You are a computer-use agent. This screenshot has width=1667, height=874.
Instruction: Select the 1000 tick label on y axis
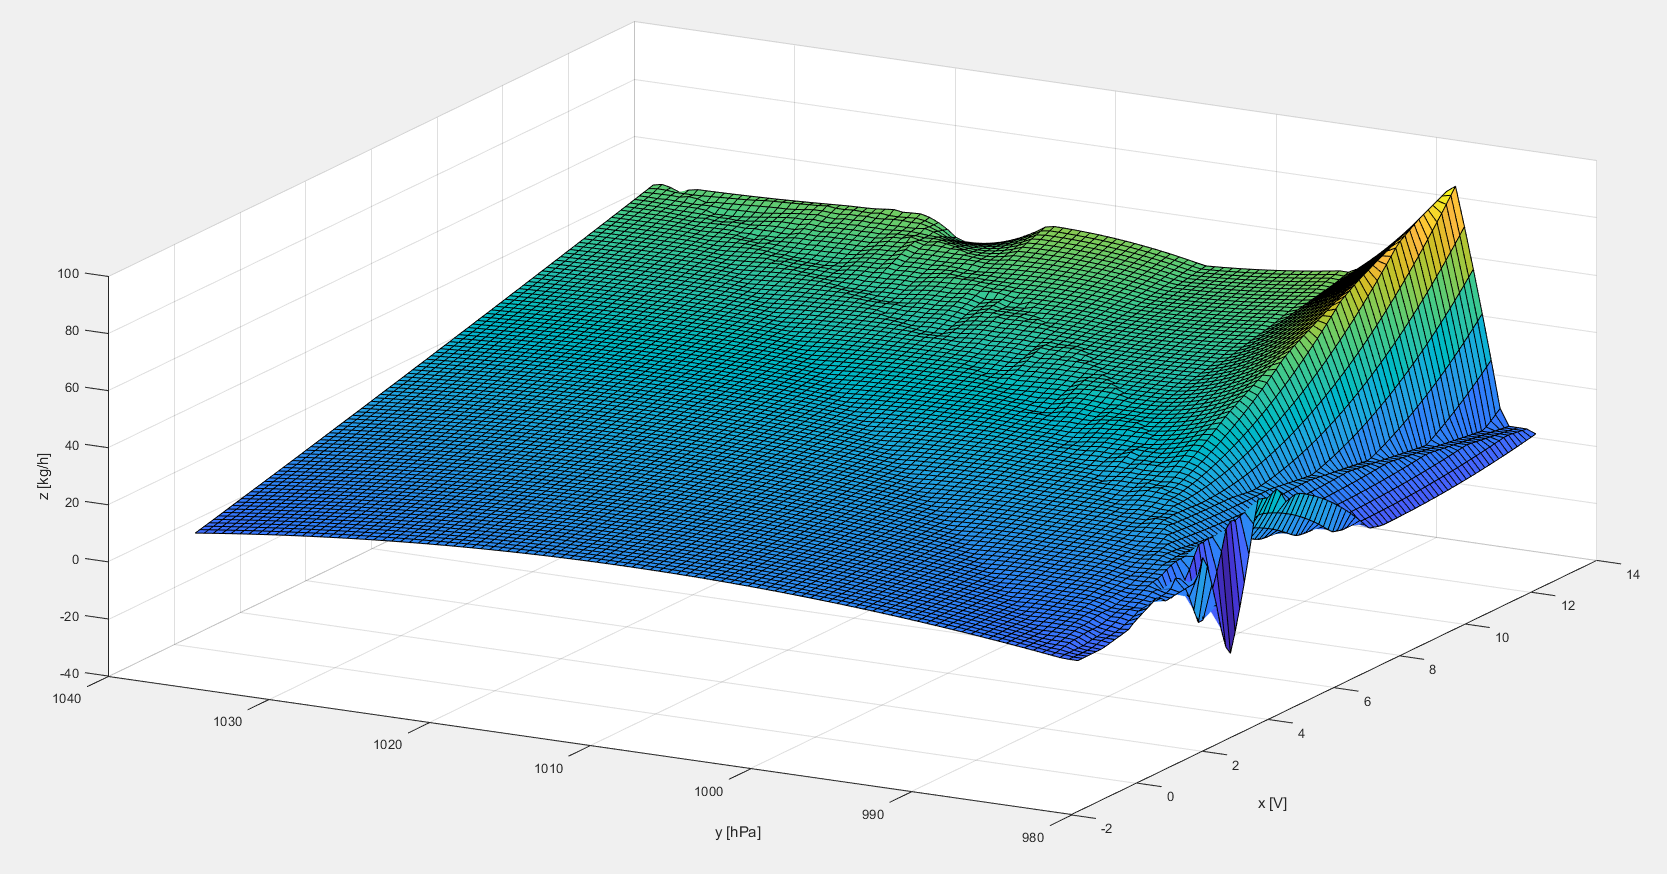click(x=708, y=791)
